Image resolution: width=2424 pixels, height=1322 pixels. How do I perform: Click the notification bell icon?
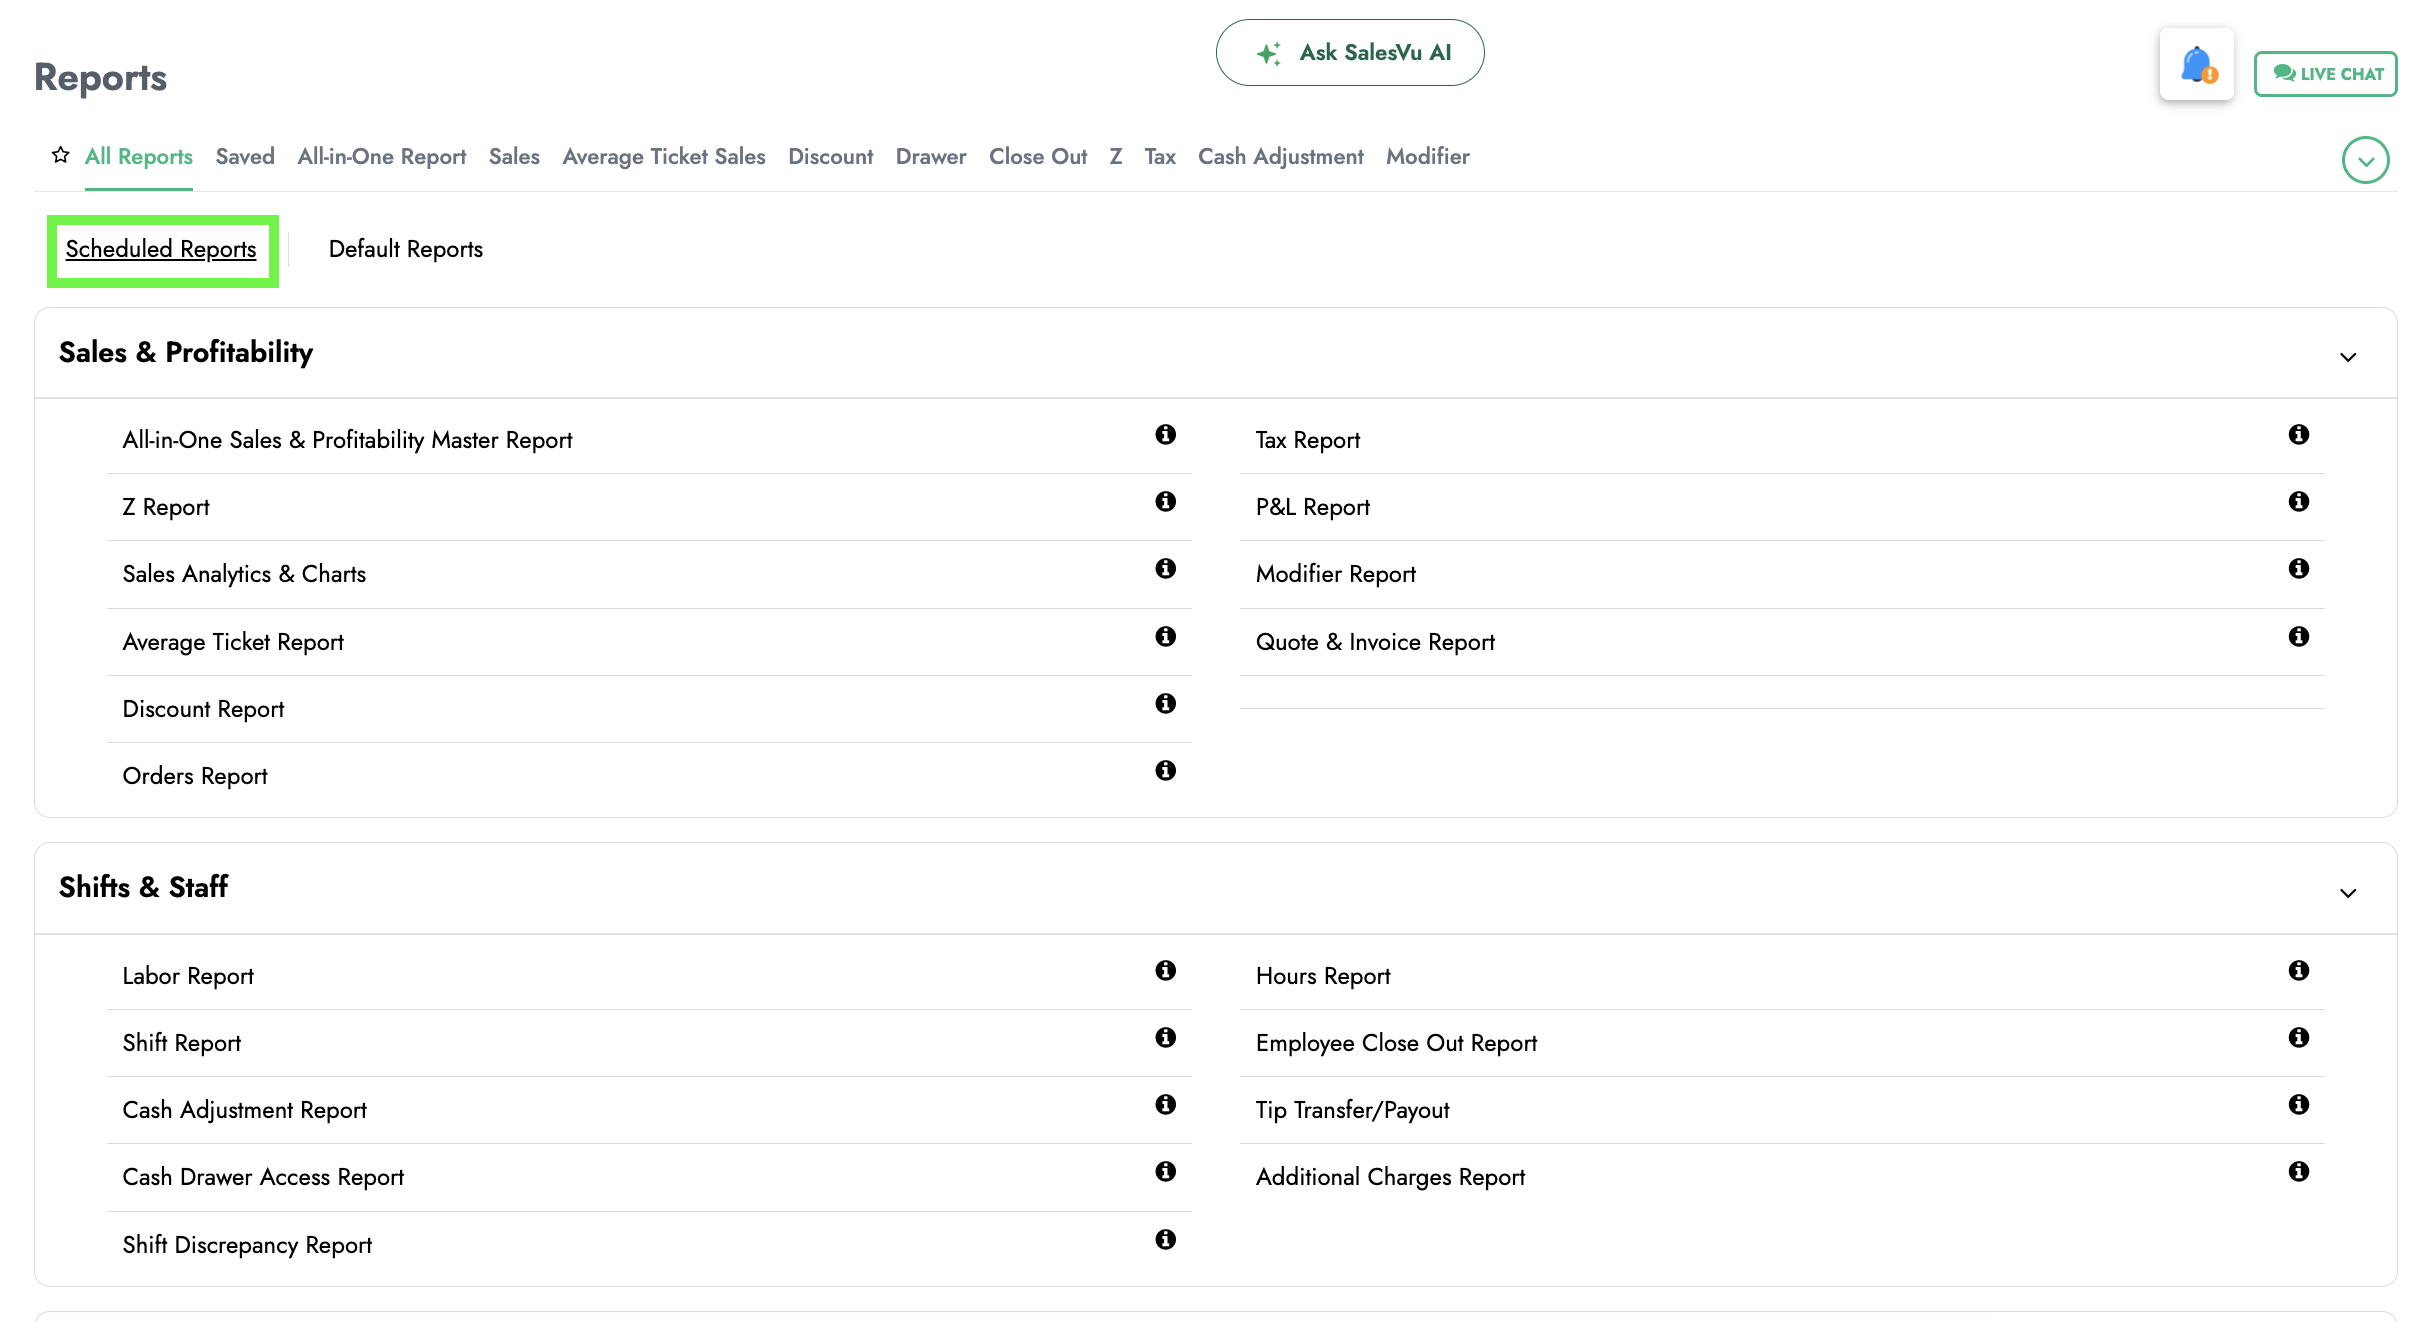[2196, 65]
